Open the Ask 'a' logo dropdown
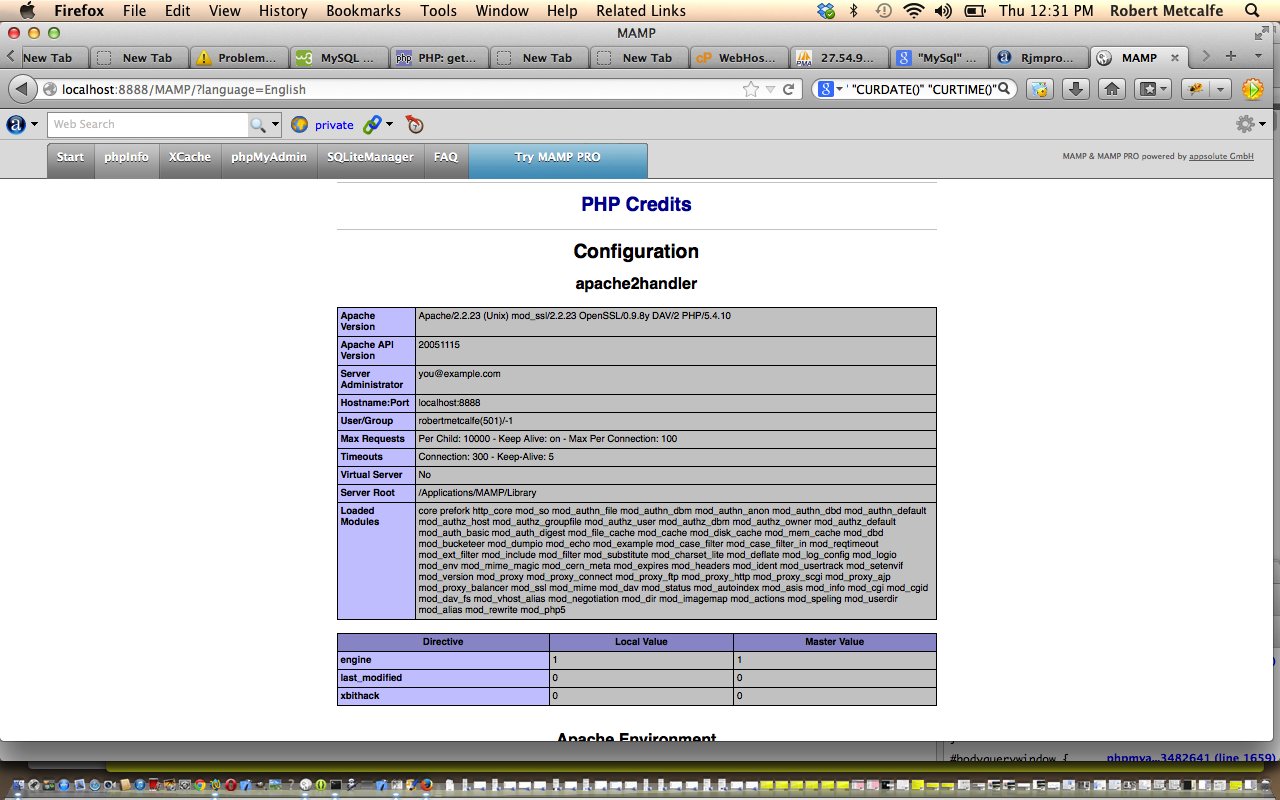Screen dimensions: 1280x800 (22, 125)
